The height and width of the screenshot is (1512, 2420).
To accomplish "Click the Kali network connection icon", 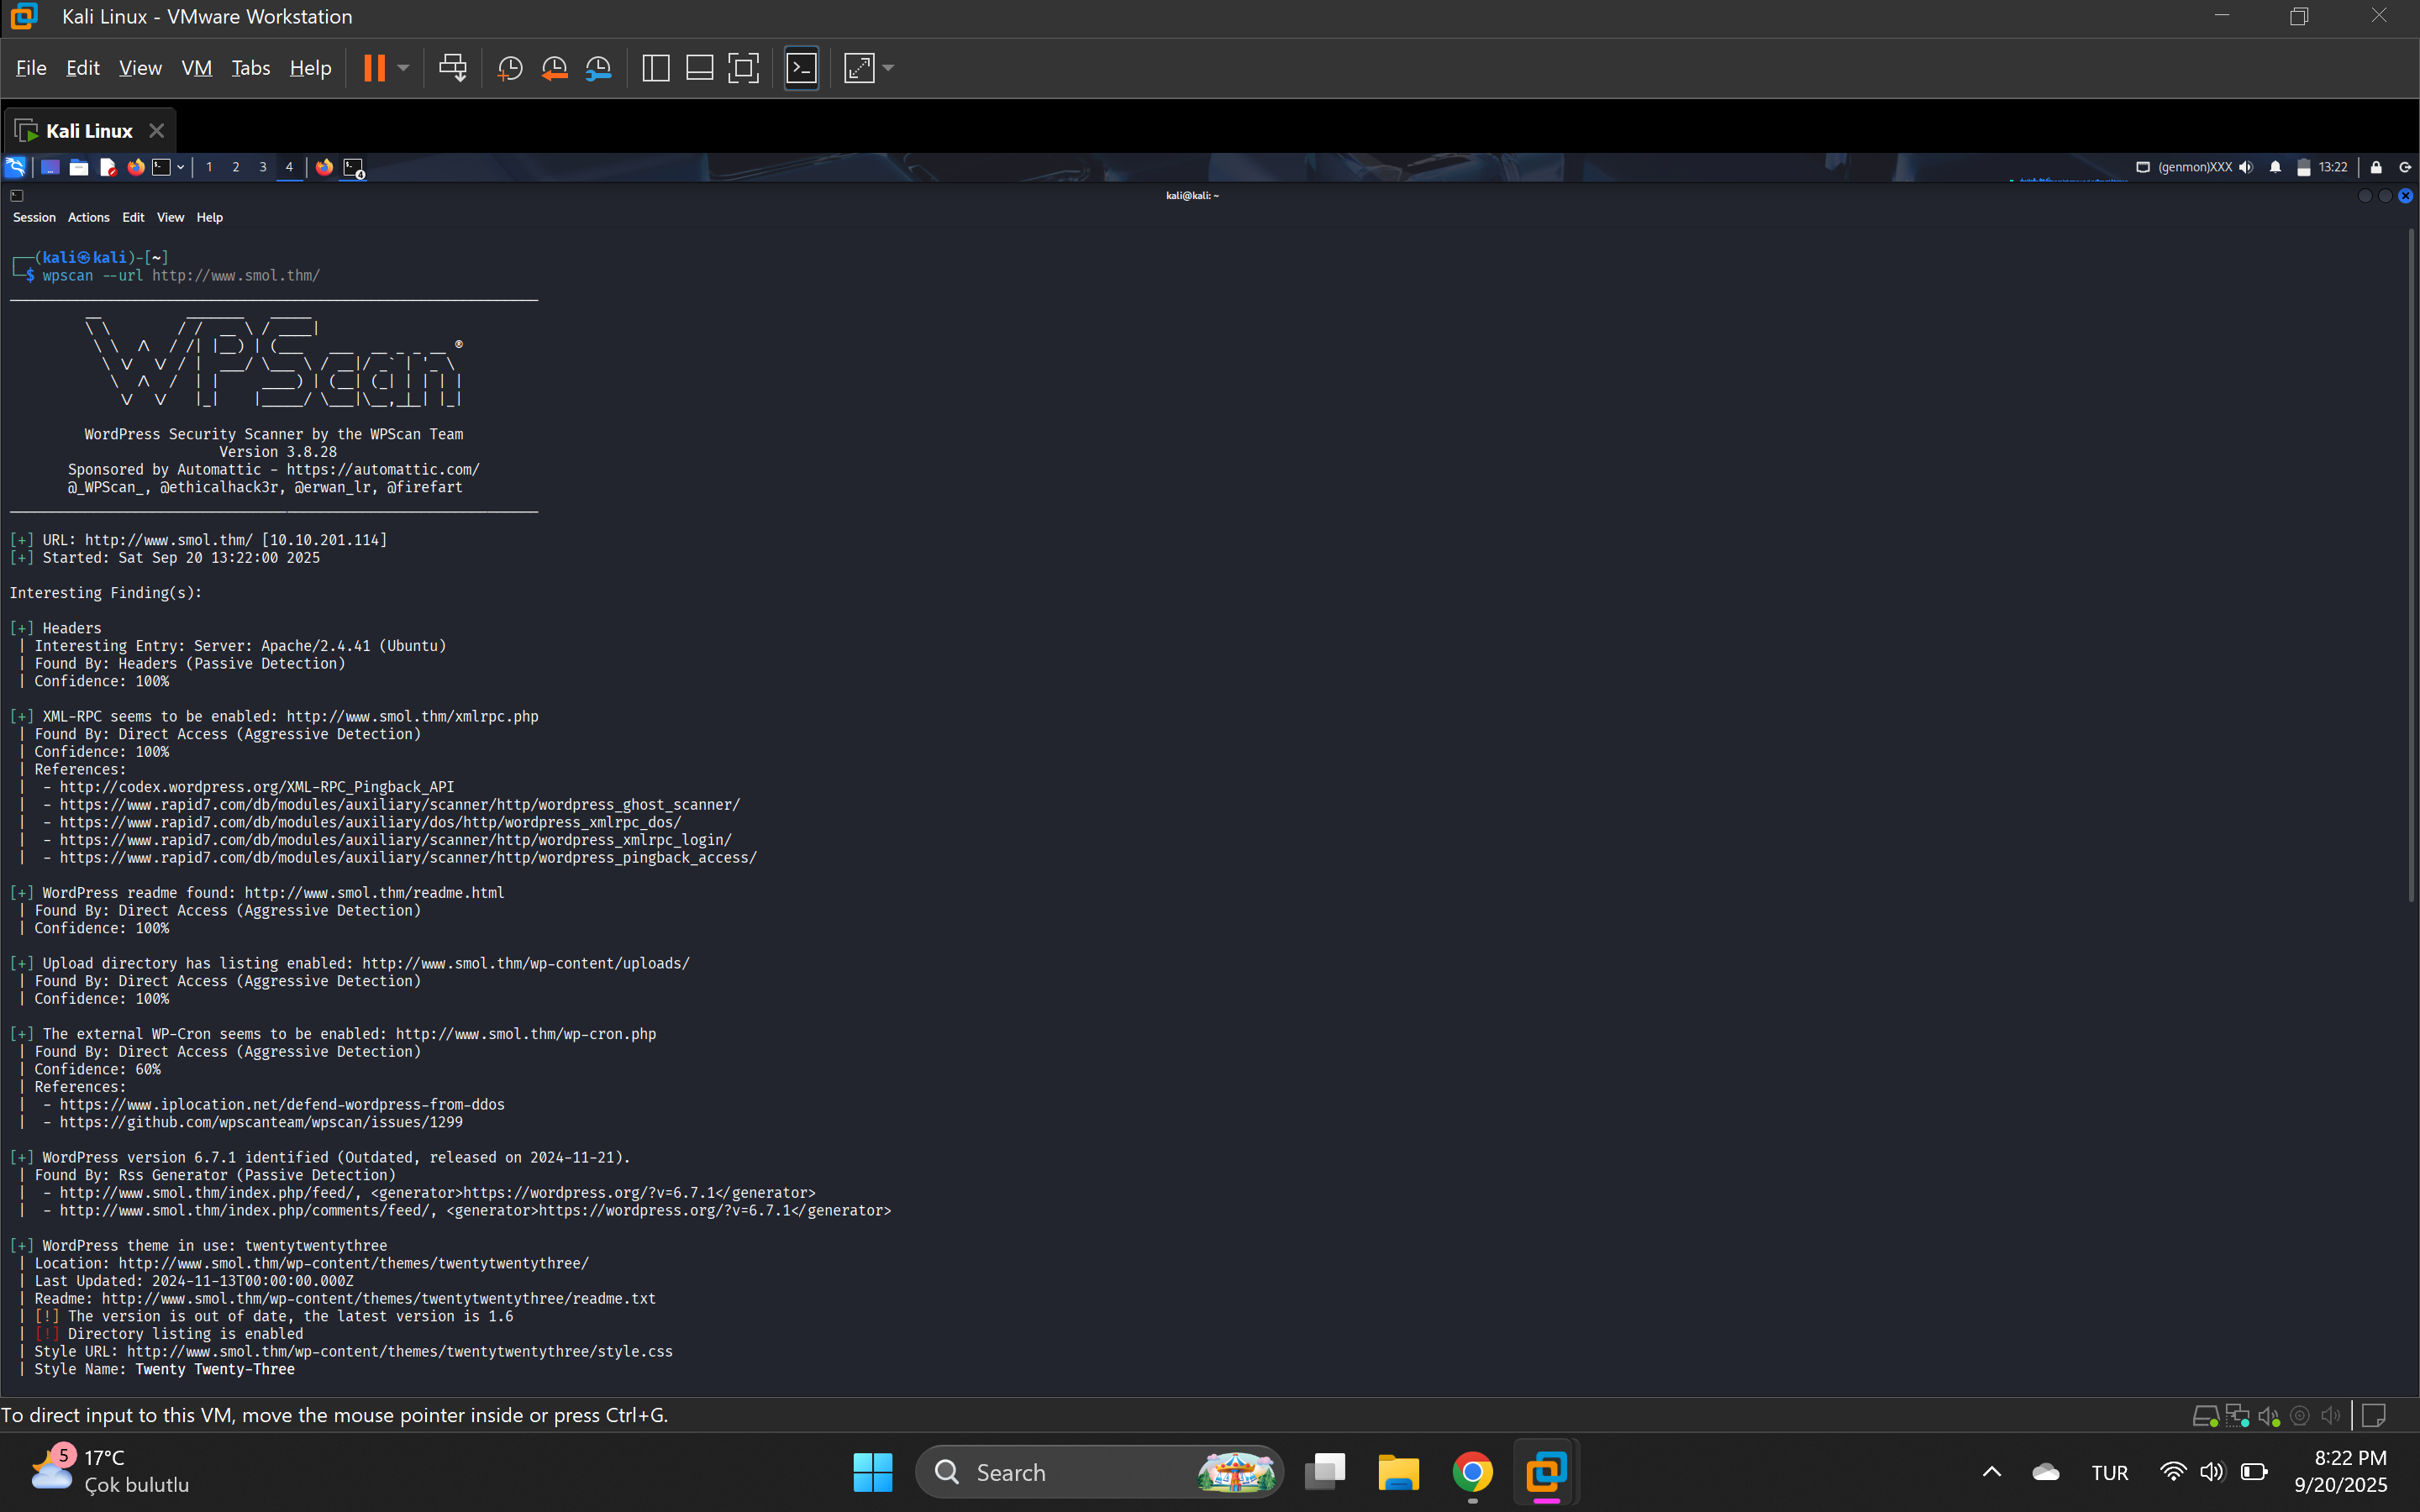I will coord(2143,167).
